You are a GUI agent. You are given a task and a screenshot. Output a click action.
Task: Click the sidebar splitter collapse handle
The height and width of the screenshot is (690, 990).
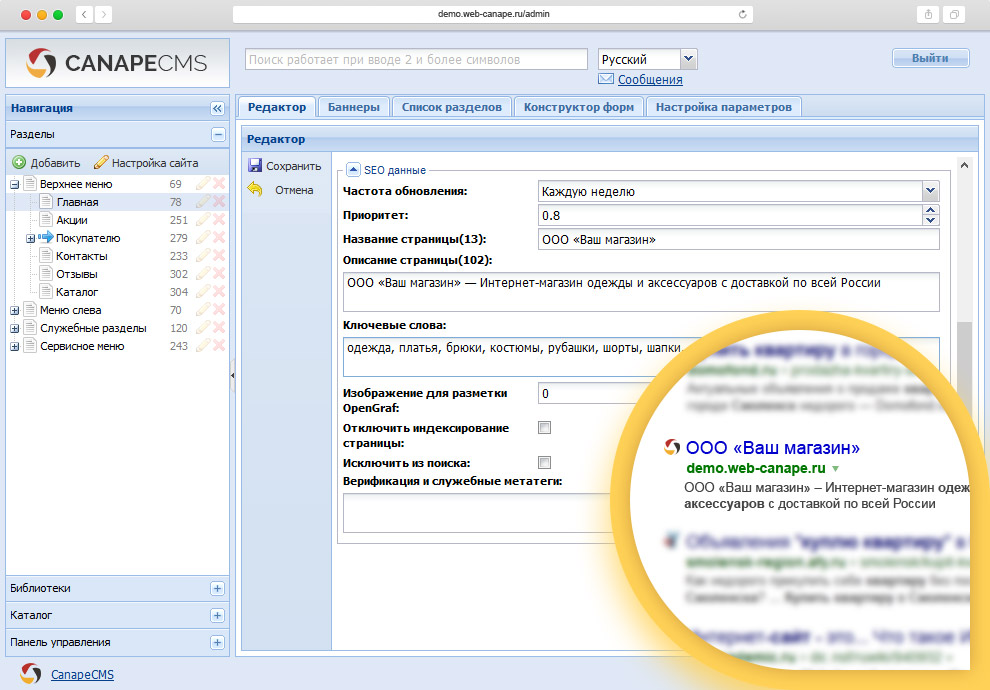[232, 375]
